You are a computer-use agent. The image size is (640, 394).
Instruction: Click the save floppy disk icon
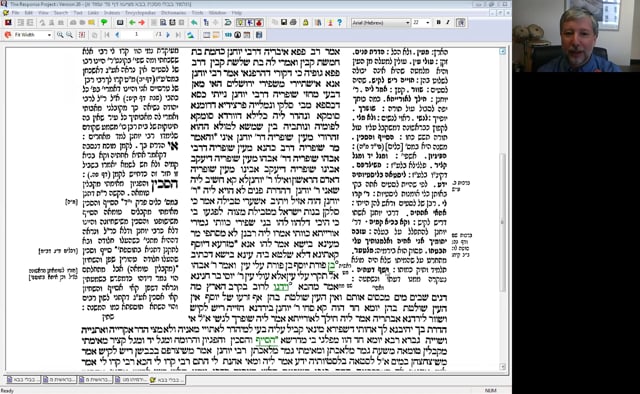(284, 22)
